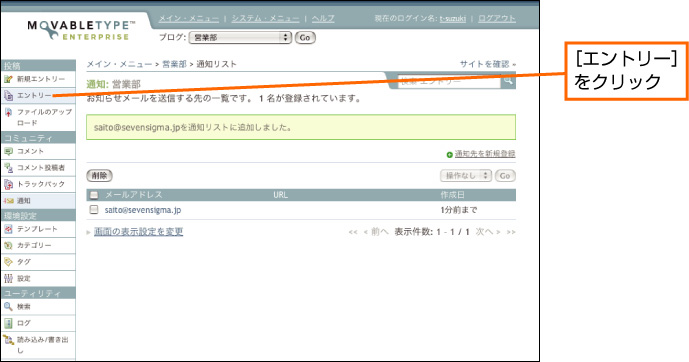Open the 操作なし actions dropdown
689x362 pixels.
pos(466,176)
